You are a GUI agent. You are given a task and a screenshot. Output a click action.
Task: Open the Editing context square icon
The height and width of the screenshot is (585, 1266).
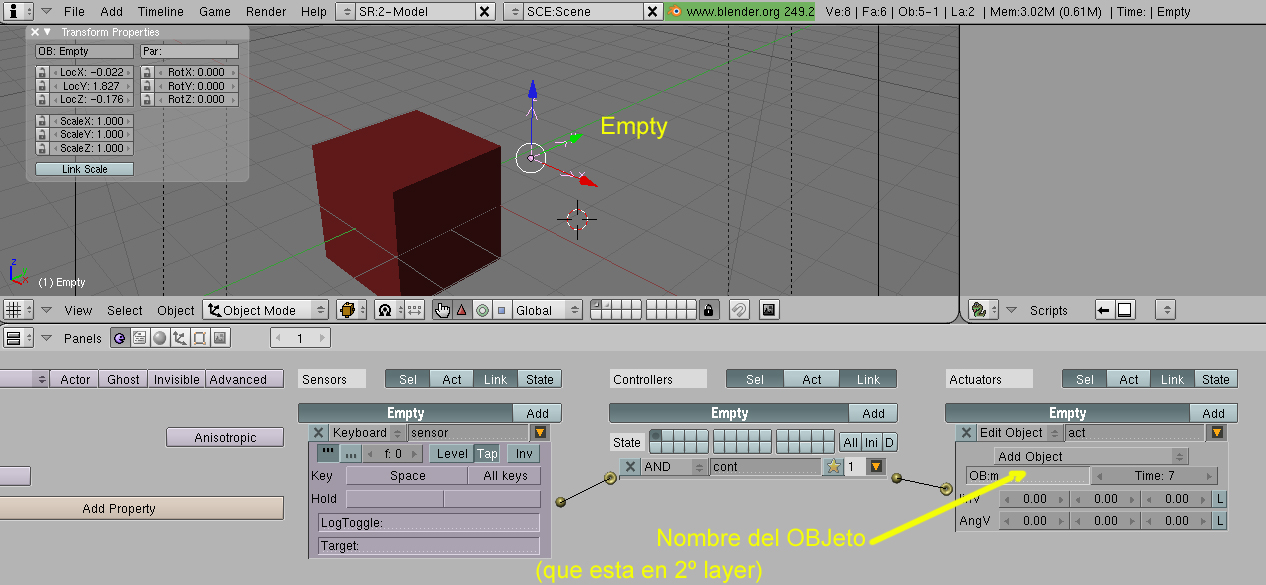click(x=200, y=338)
